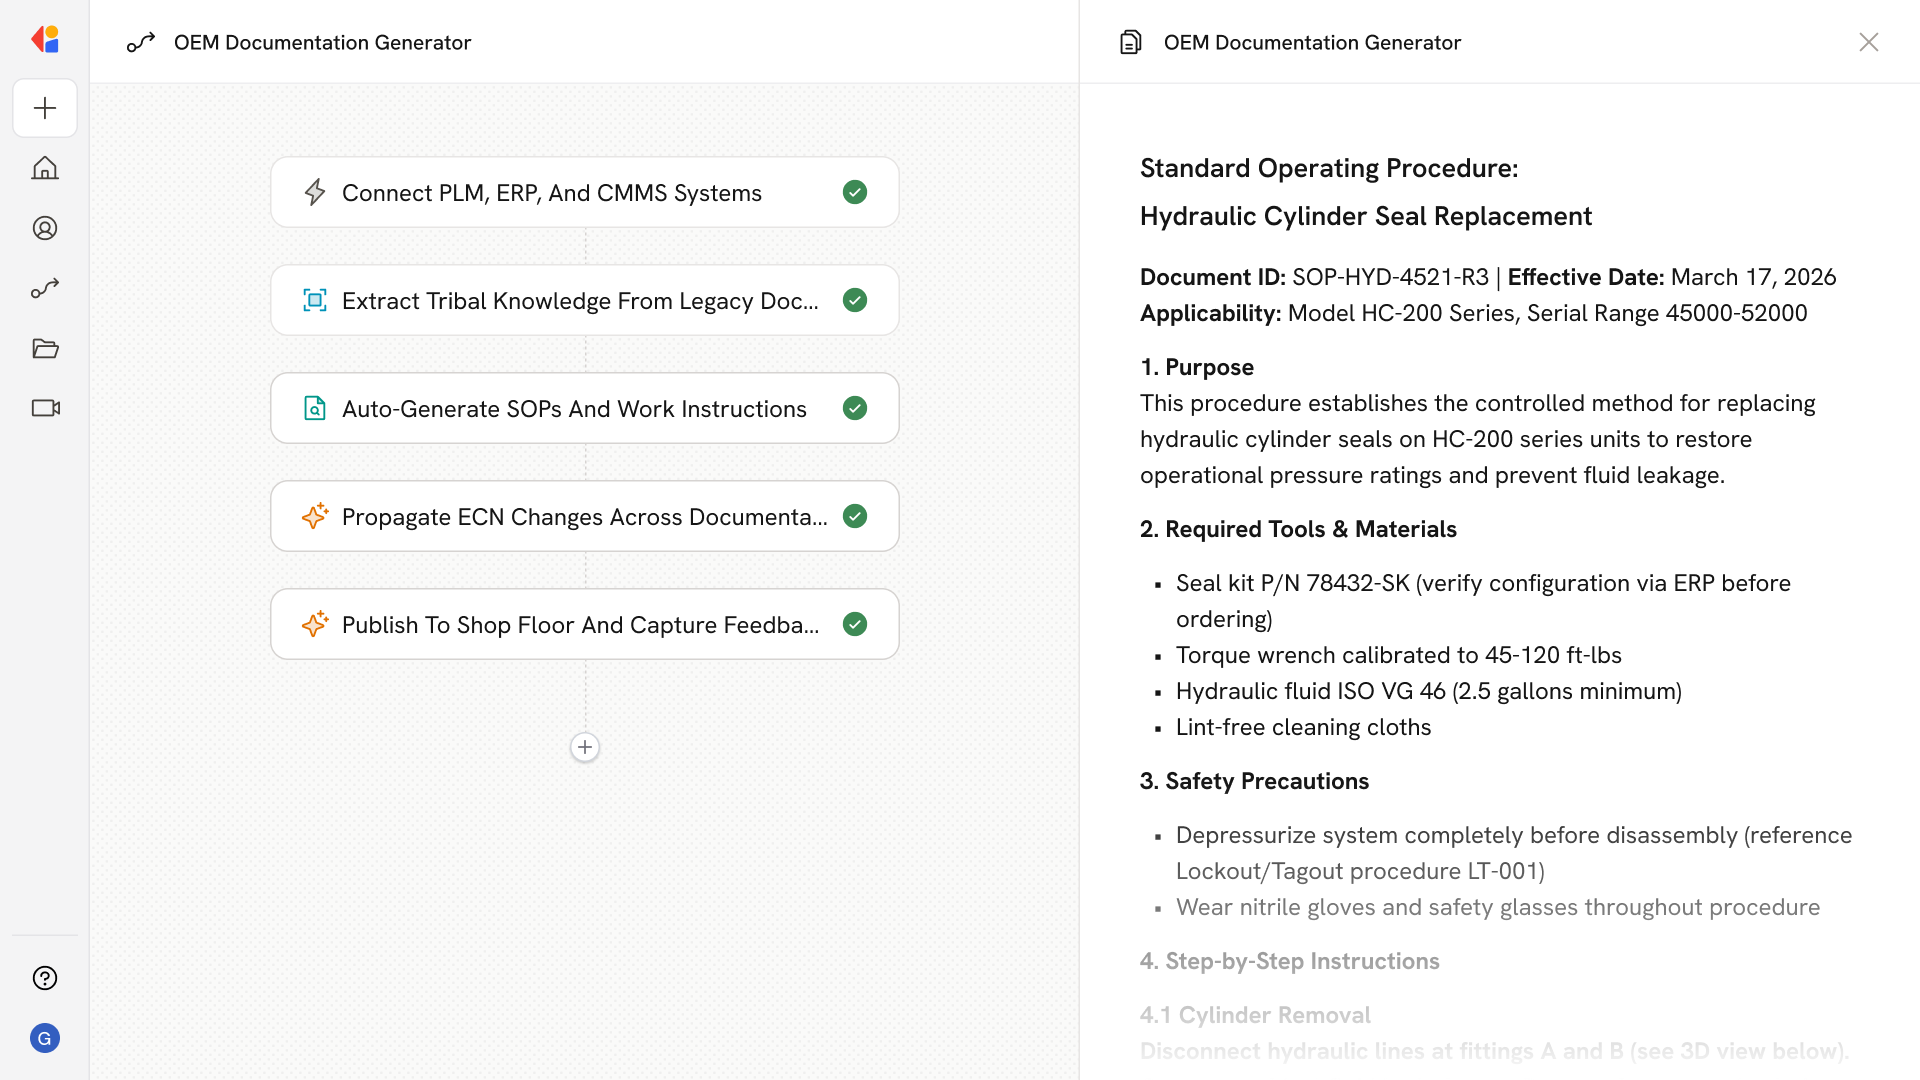Screen dimensions: 1920x1080
Task: Open the workflows route icon in sidebar
Action: pos(45,288)
